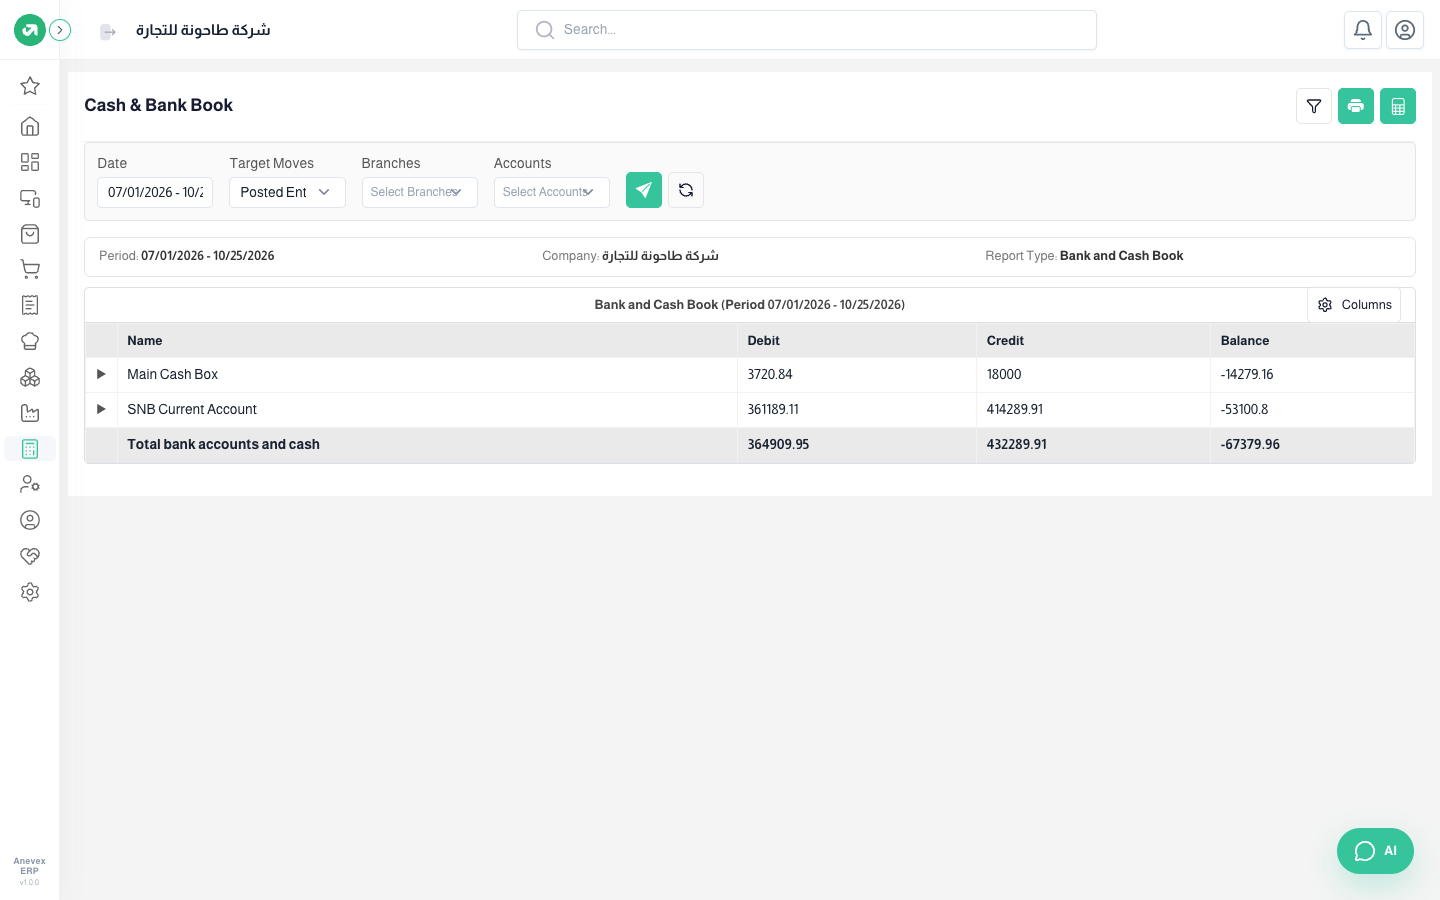This screenshot has width=1440, height=900.
Task: Open the dashboard grid sidebar icon
Action: (30, 162)
